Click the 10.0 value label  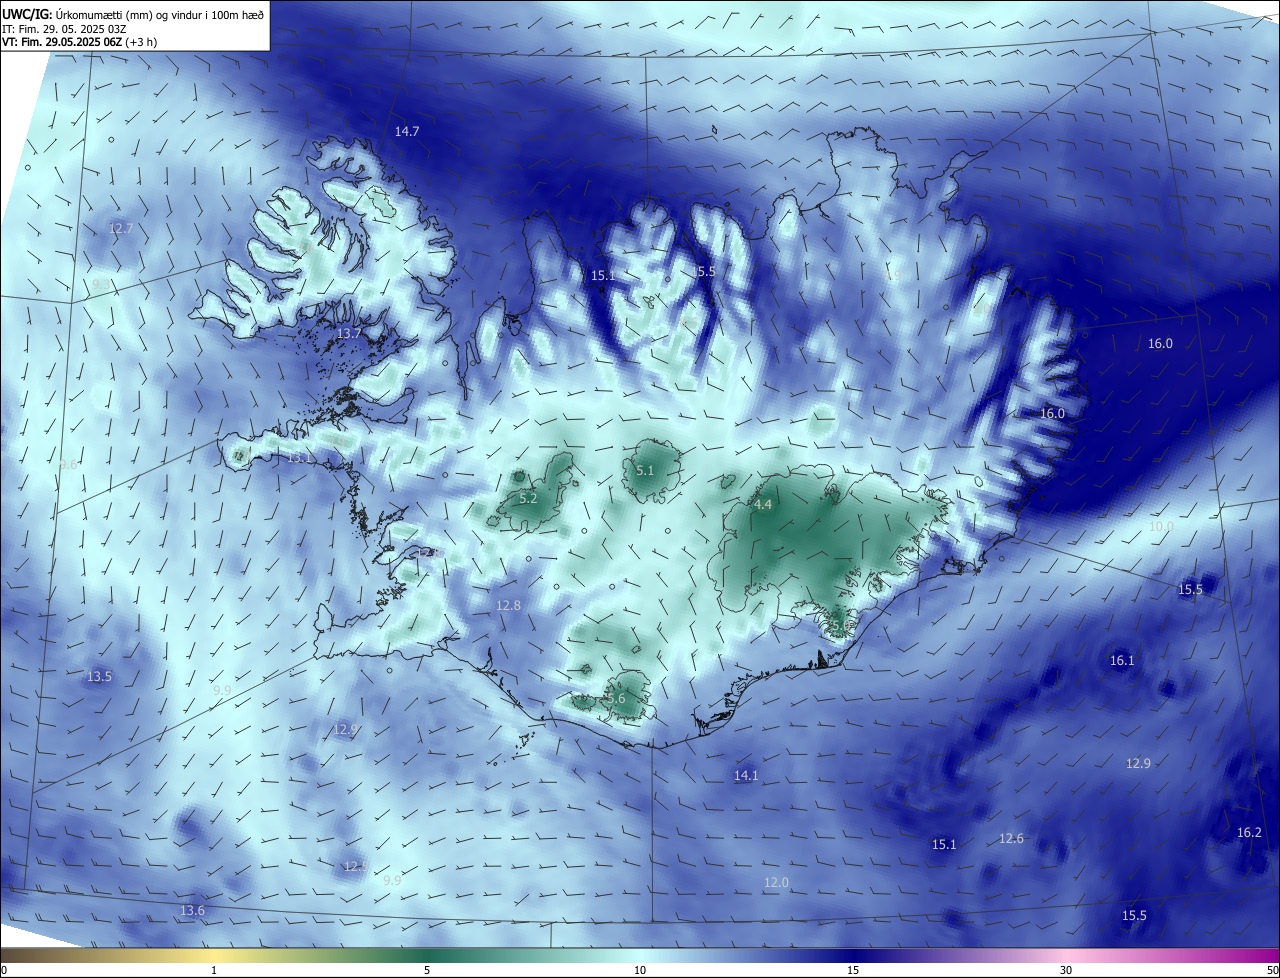coord(1161,526)
